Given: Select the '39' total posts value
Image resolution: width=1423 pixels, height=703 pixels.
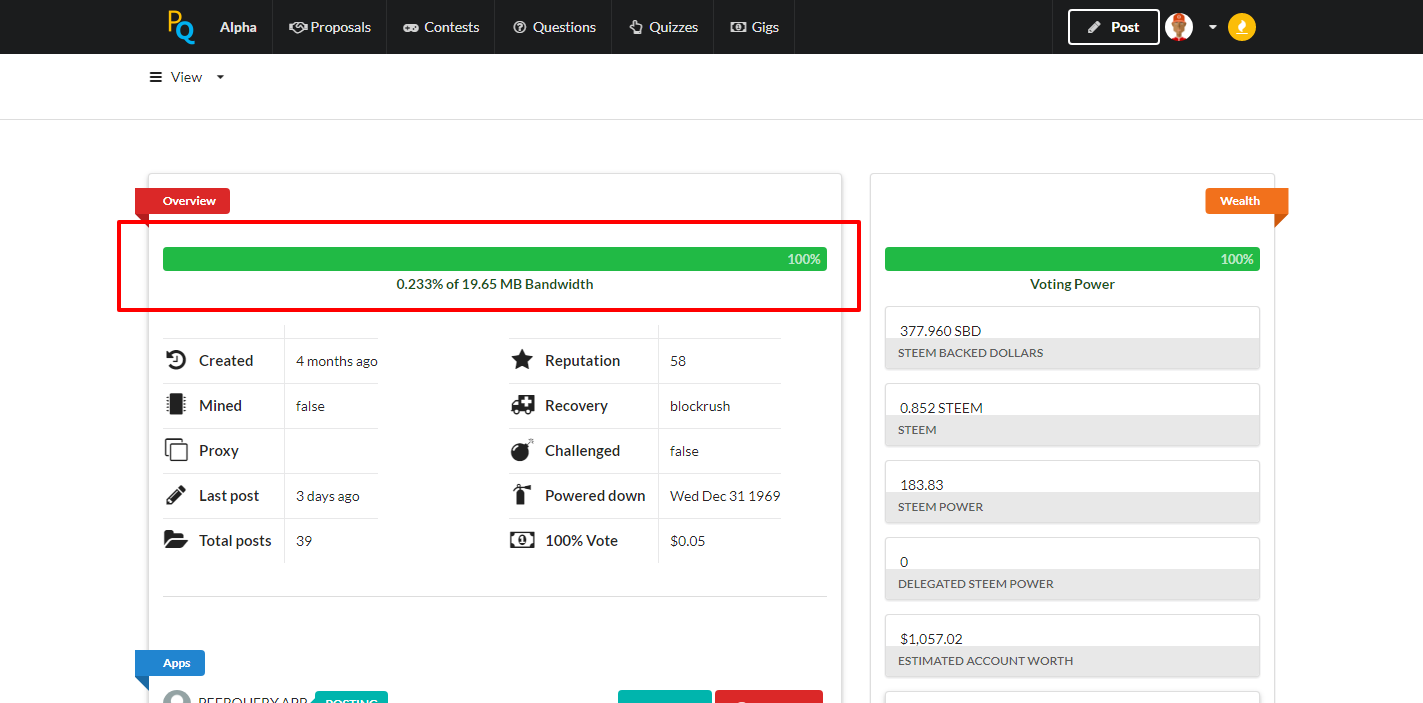Looking at the screenshot, I should pos(304,541).
